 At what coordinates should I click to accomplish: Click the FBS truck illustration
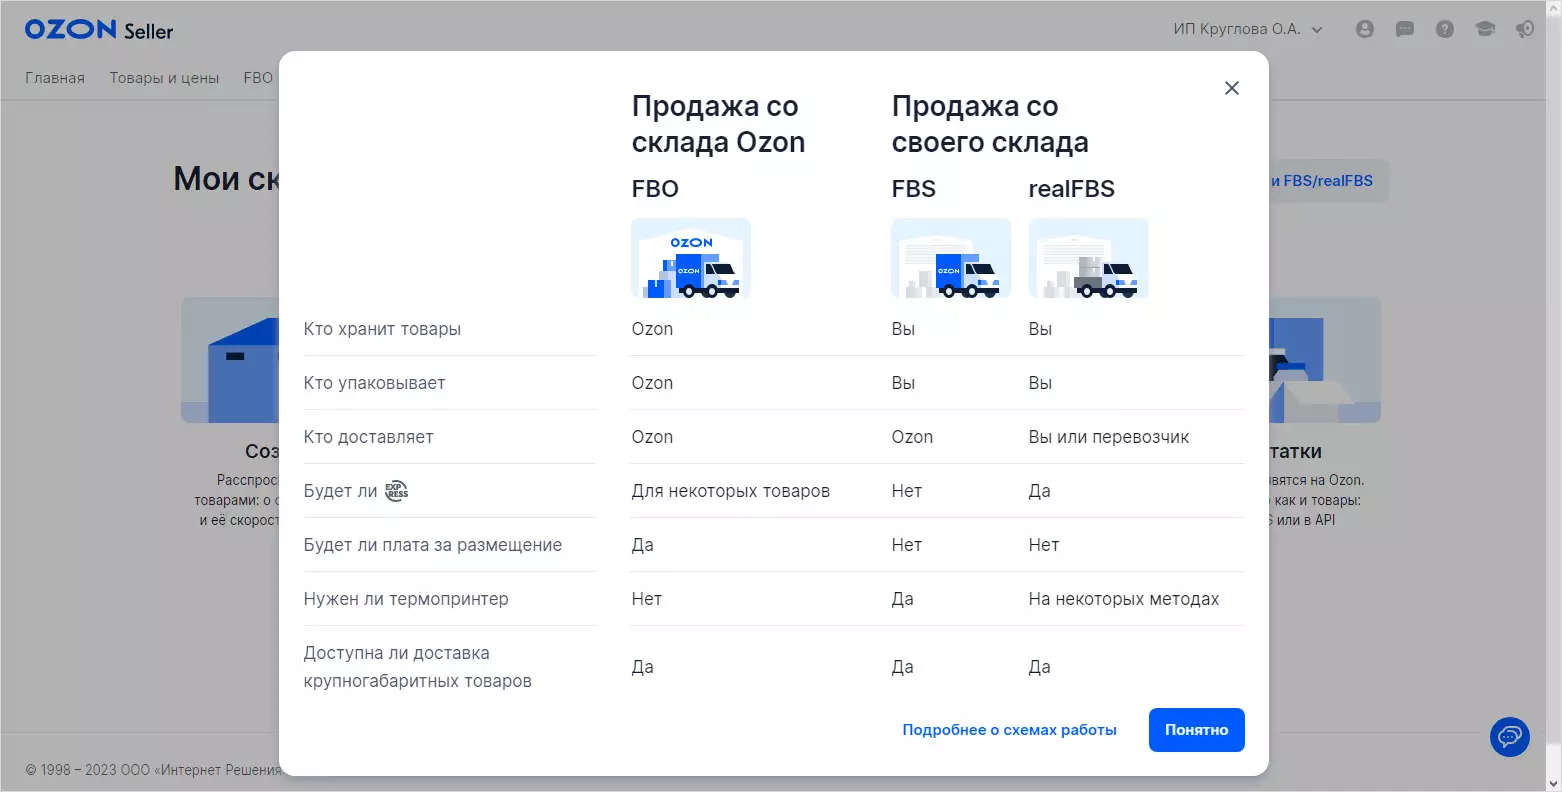pos(951,258)
